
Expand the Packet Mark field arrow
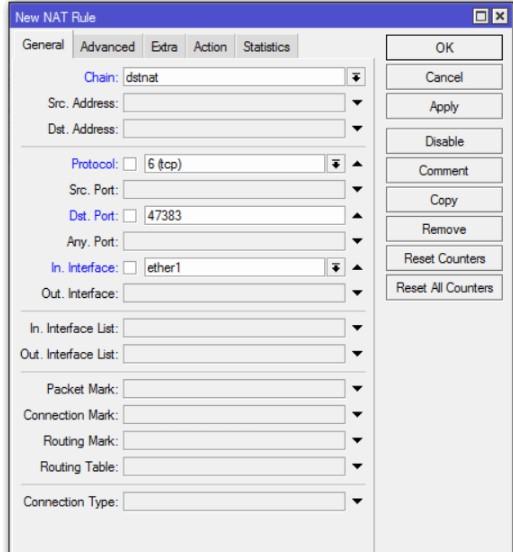[357, 389]
